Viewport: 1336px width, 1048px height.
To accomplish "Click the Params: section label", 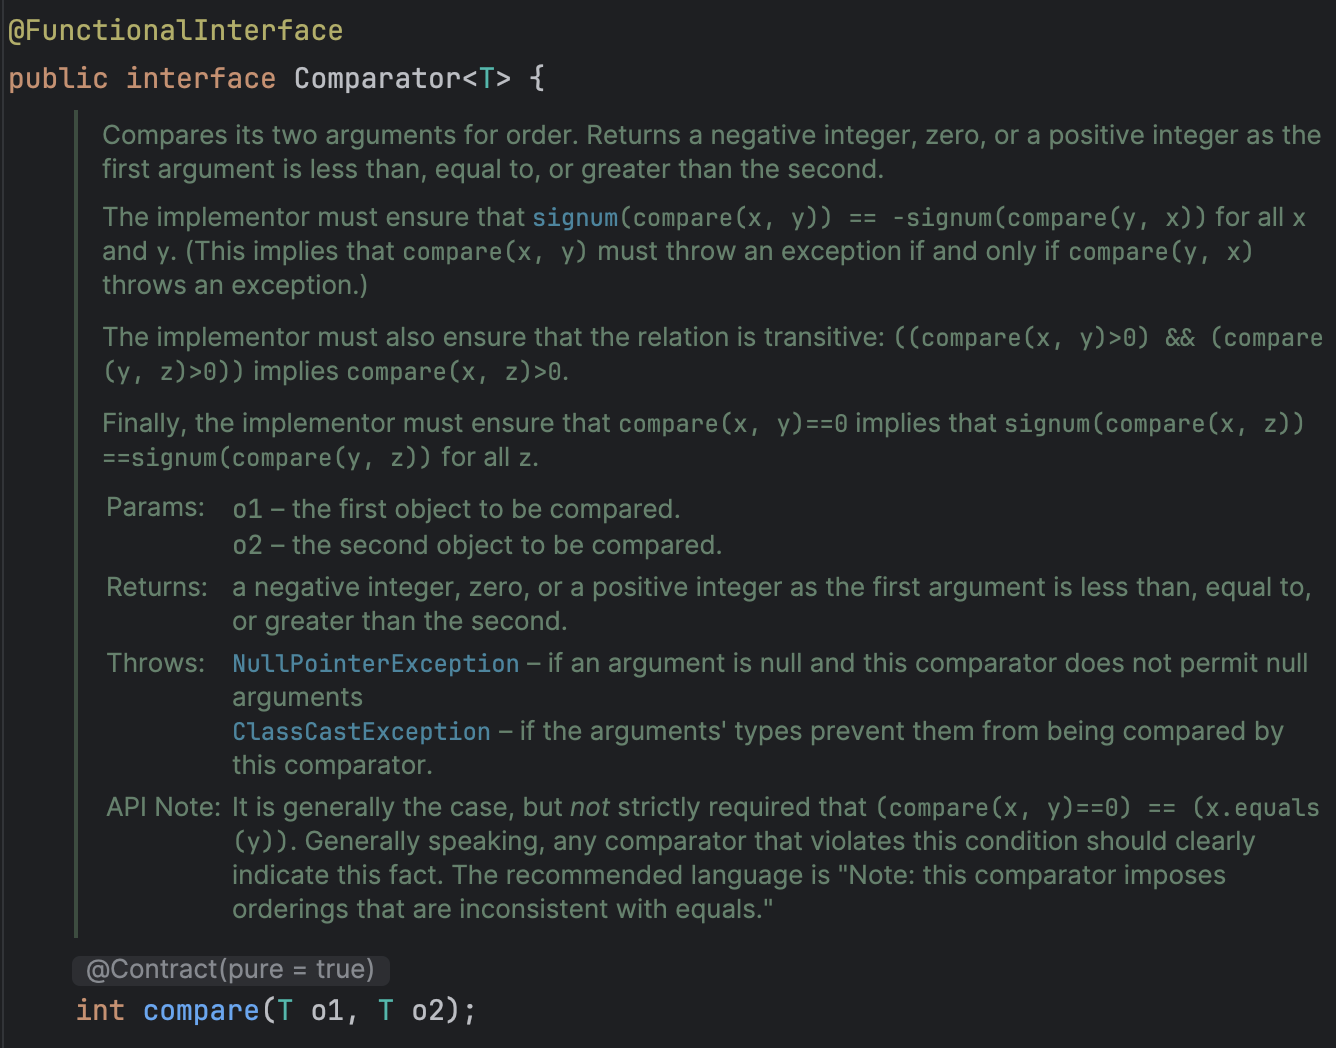I will pos(154,507).
